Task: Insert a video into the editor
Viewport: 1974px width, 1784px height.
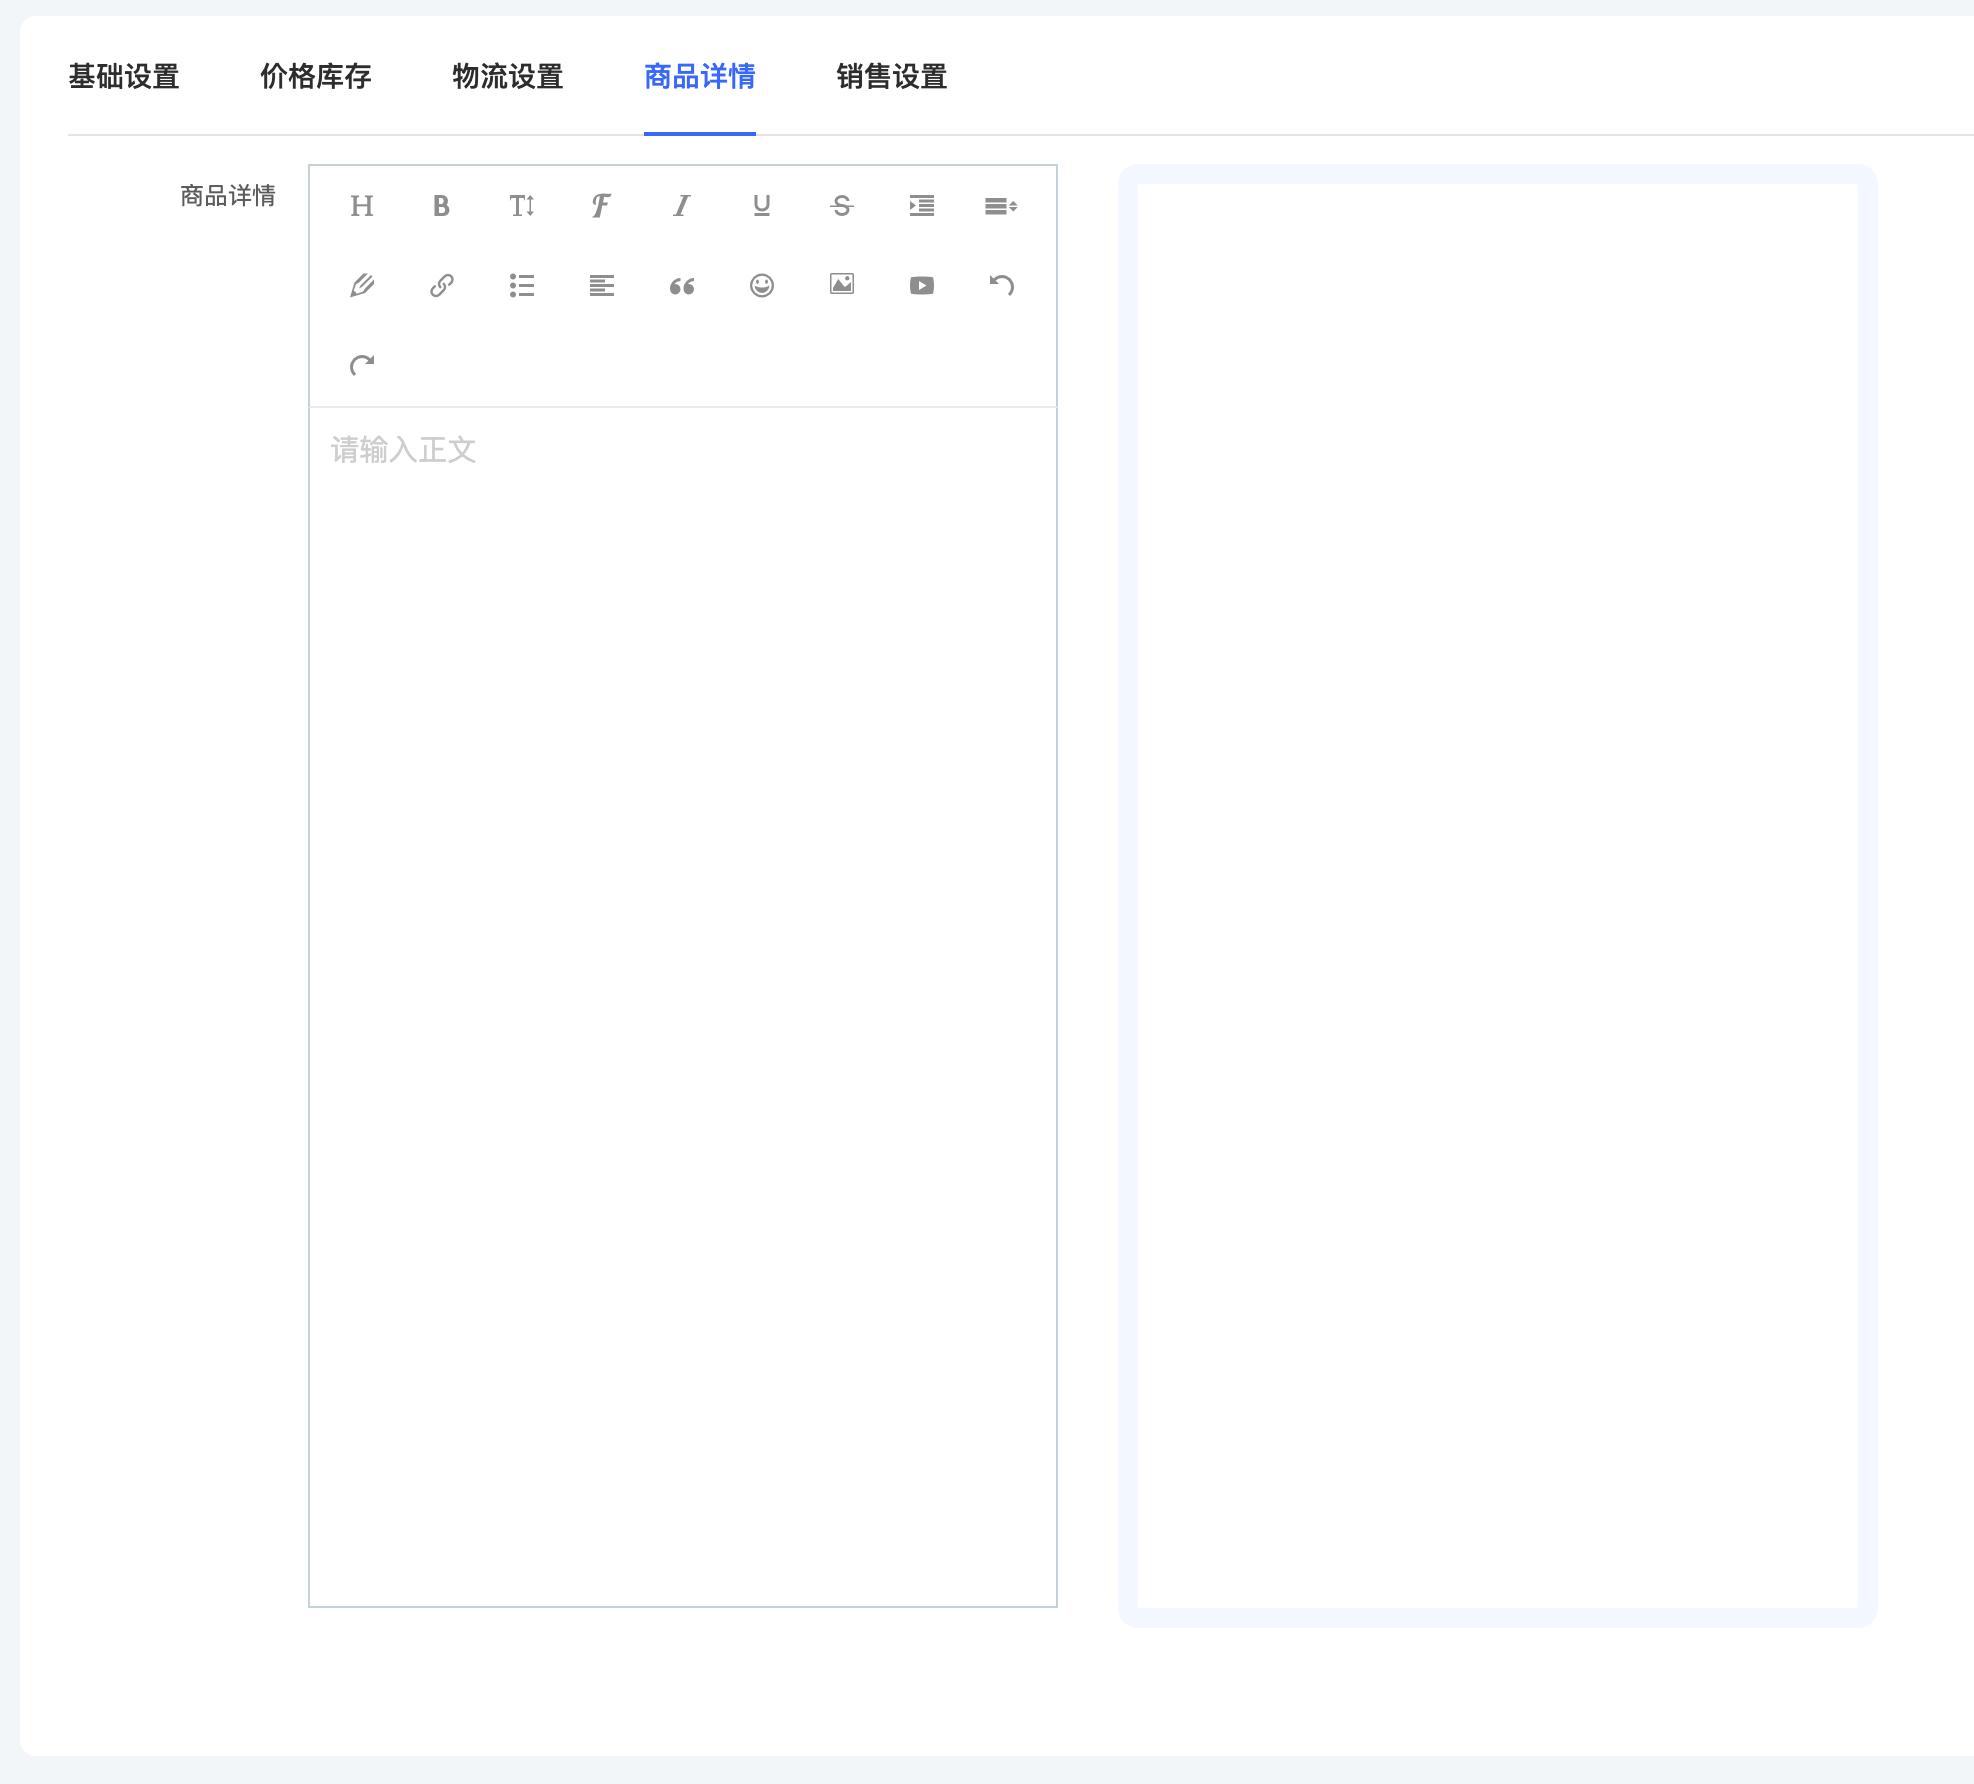Action: click(x=921, y=286)
